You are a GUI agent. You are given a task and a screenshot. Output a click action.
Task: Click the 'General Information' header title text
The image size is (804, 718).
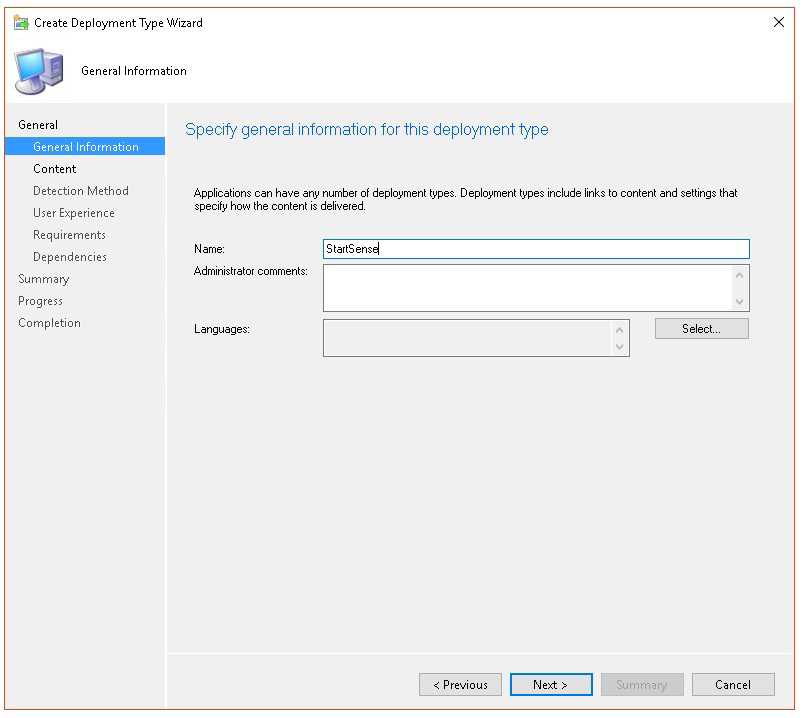(x=134, y=71)
